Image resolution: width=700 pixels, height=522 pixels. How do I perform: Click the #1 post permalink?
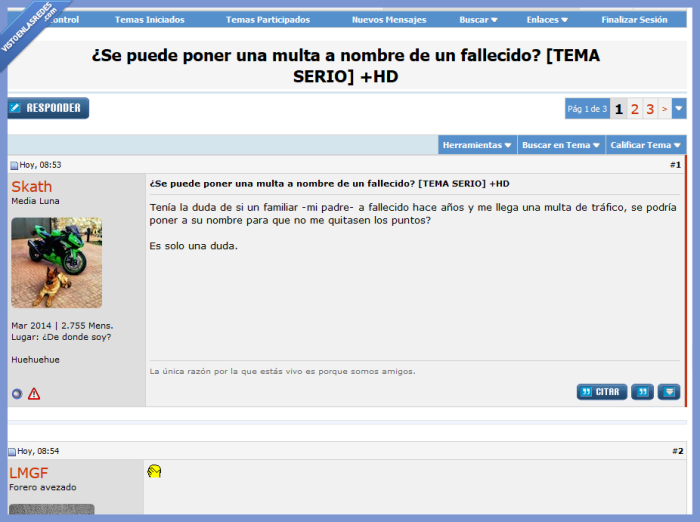point(675,165)
